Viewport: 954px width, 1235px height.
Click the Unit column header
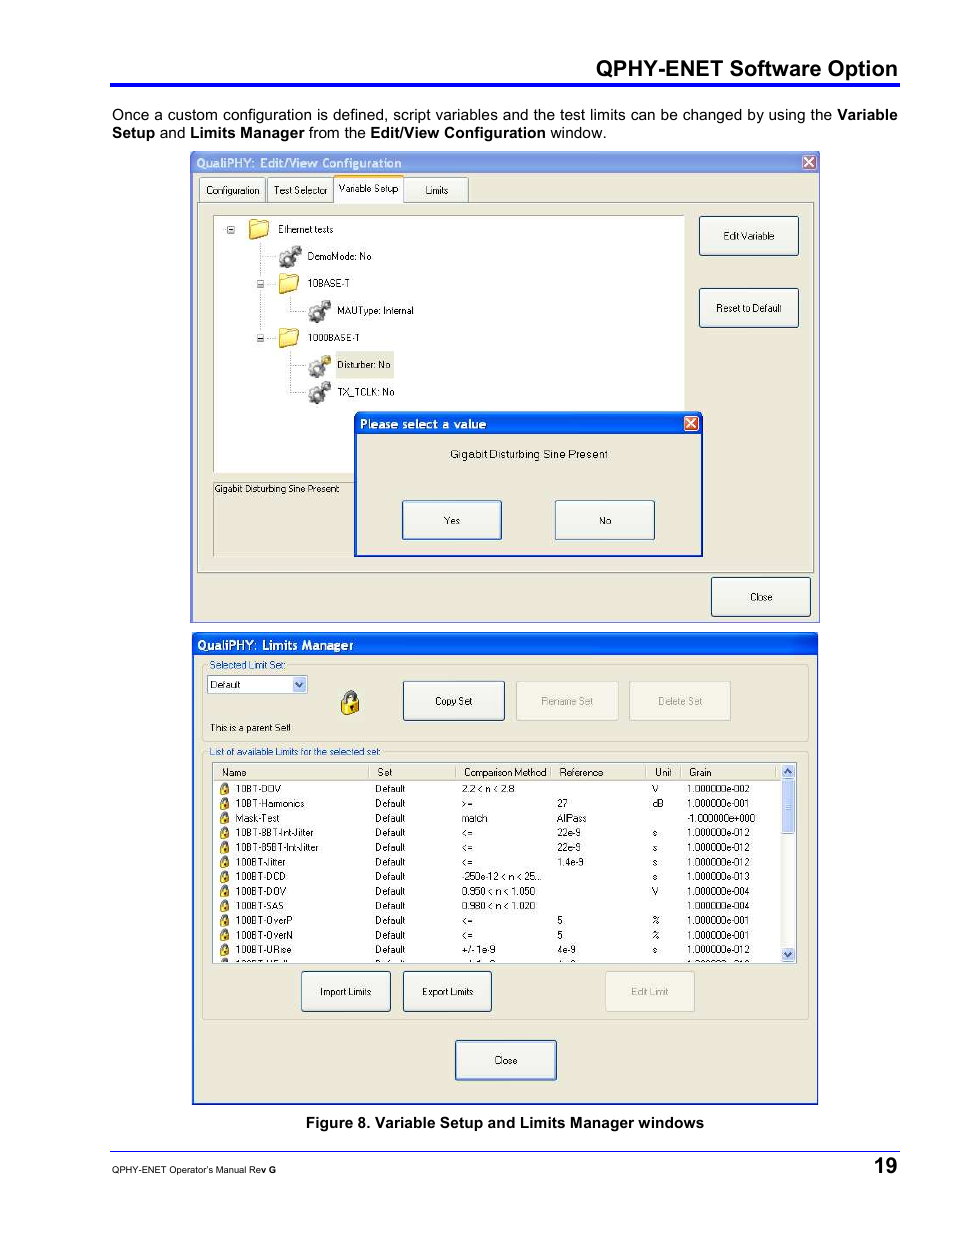(x=663, y=772)
